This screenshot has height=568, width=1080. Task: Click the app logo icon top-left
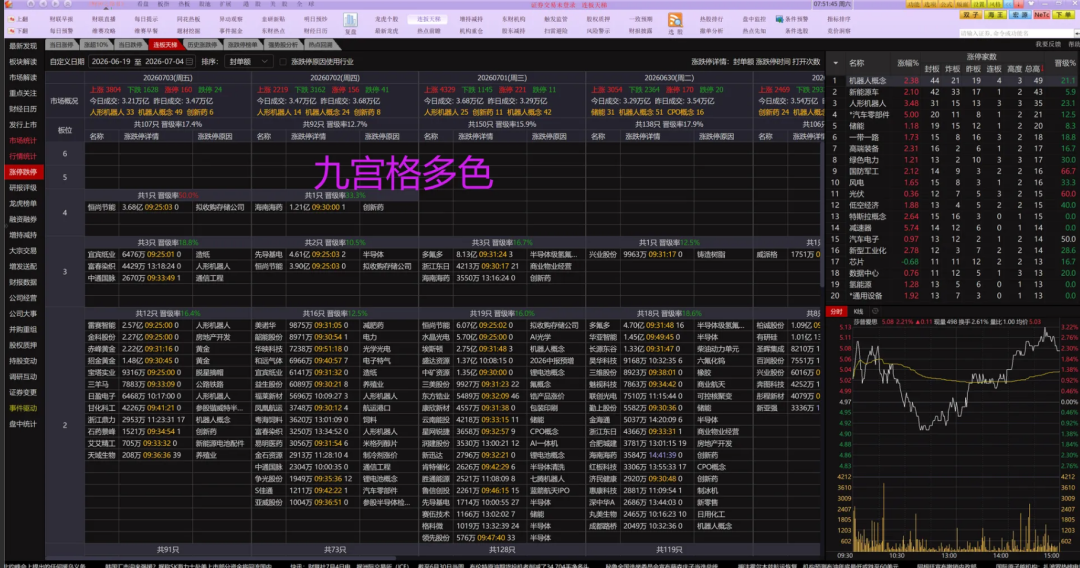(x=8, y=4)
